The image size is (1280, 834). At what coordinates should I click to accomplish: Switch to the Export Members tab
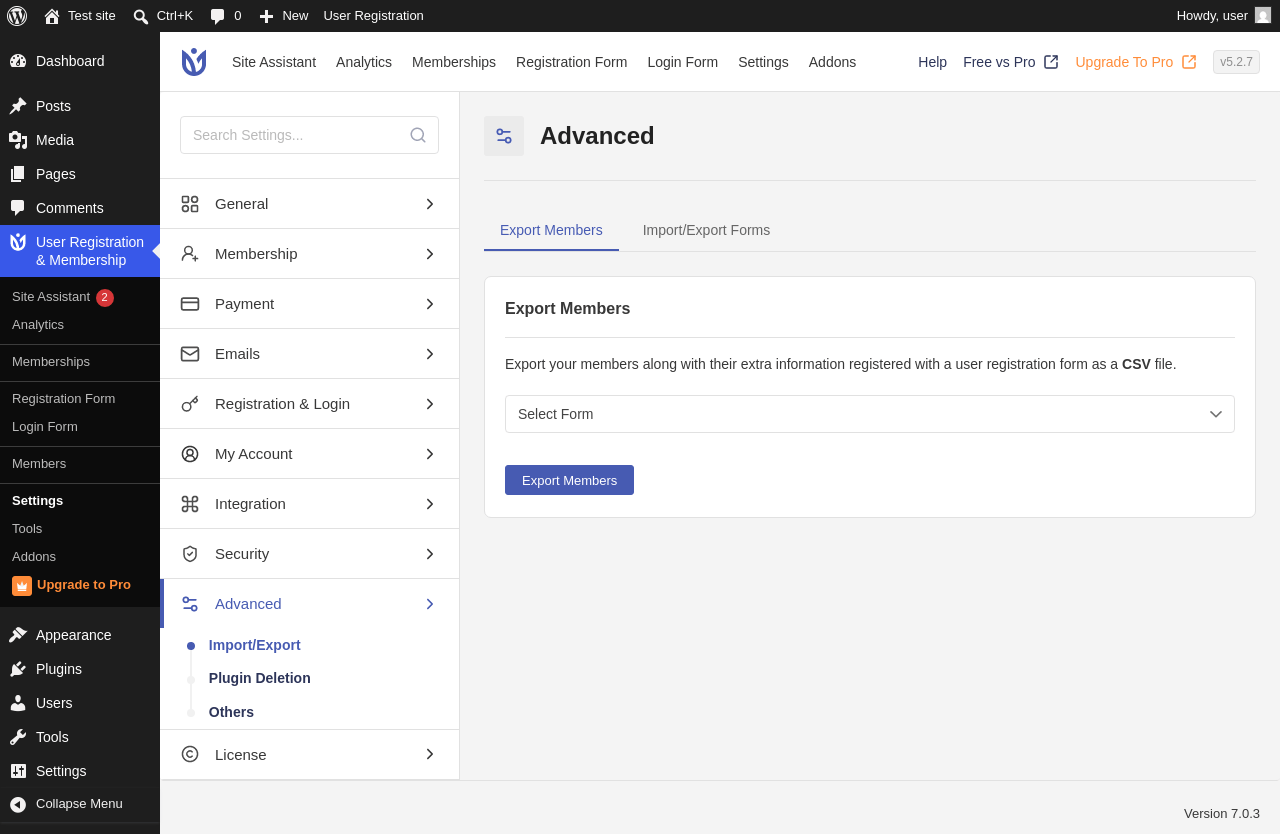(x=551, y=230)
